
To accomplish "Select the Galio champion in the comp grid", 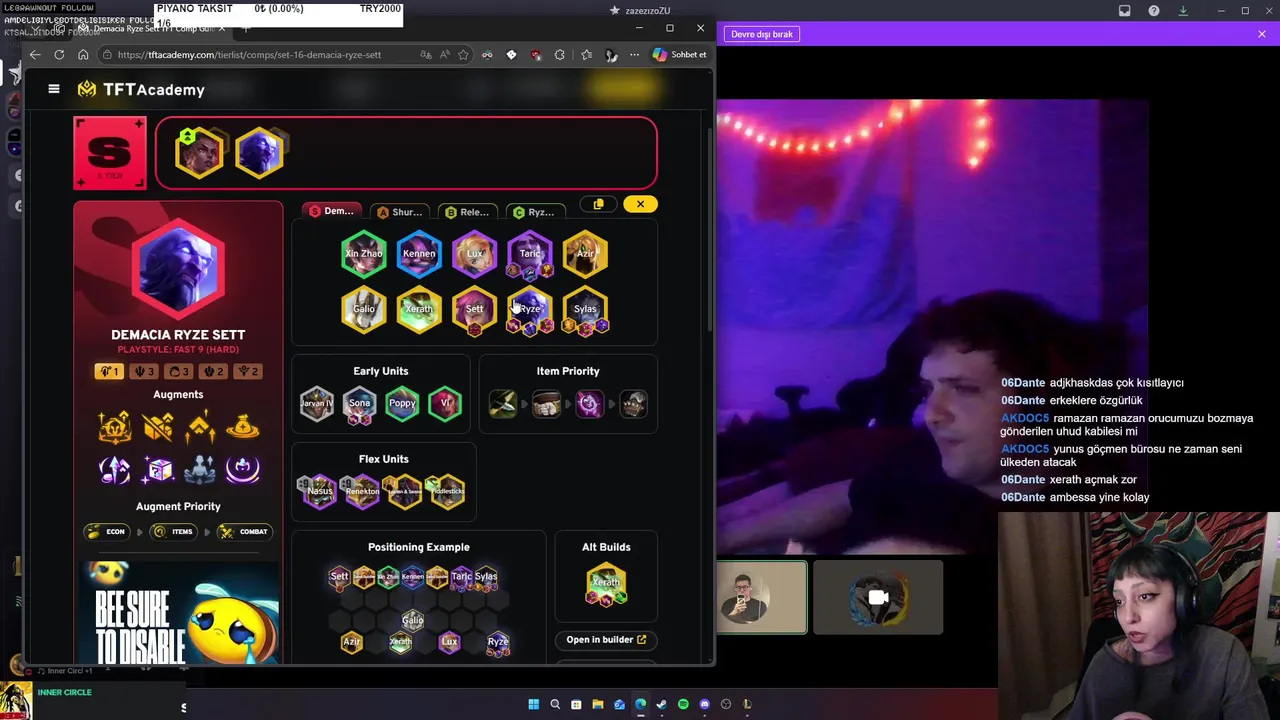I will click(363, 309).
